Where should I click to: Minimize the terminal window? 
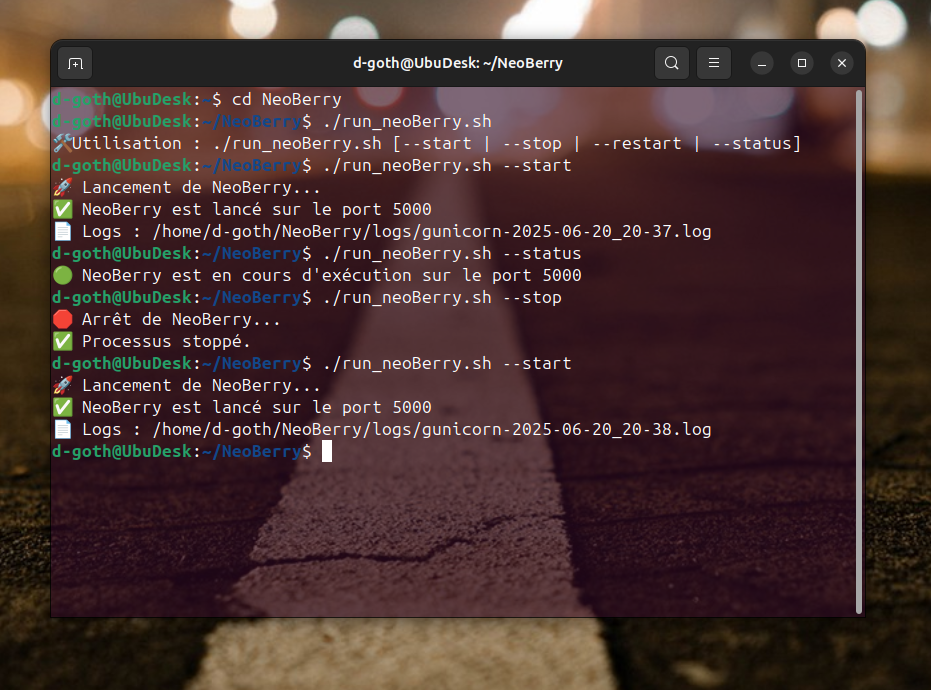coord(762,63)
